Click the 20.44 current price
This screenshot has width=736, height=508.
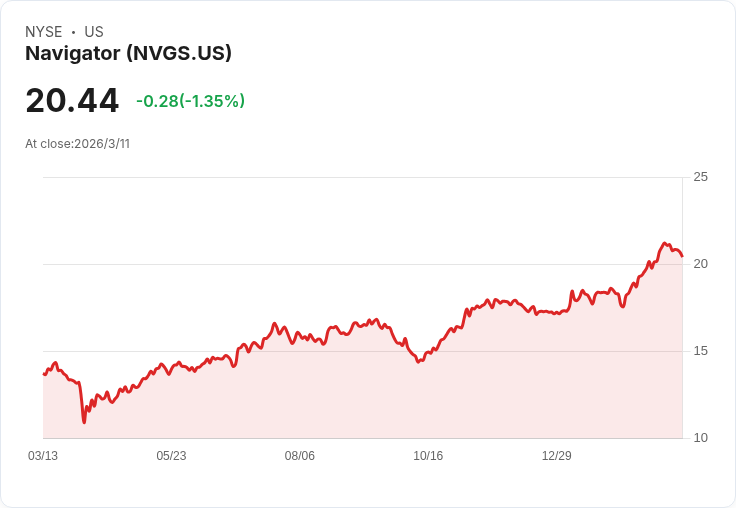click(72, 101)
